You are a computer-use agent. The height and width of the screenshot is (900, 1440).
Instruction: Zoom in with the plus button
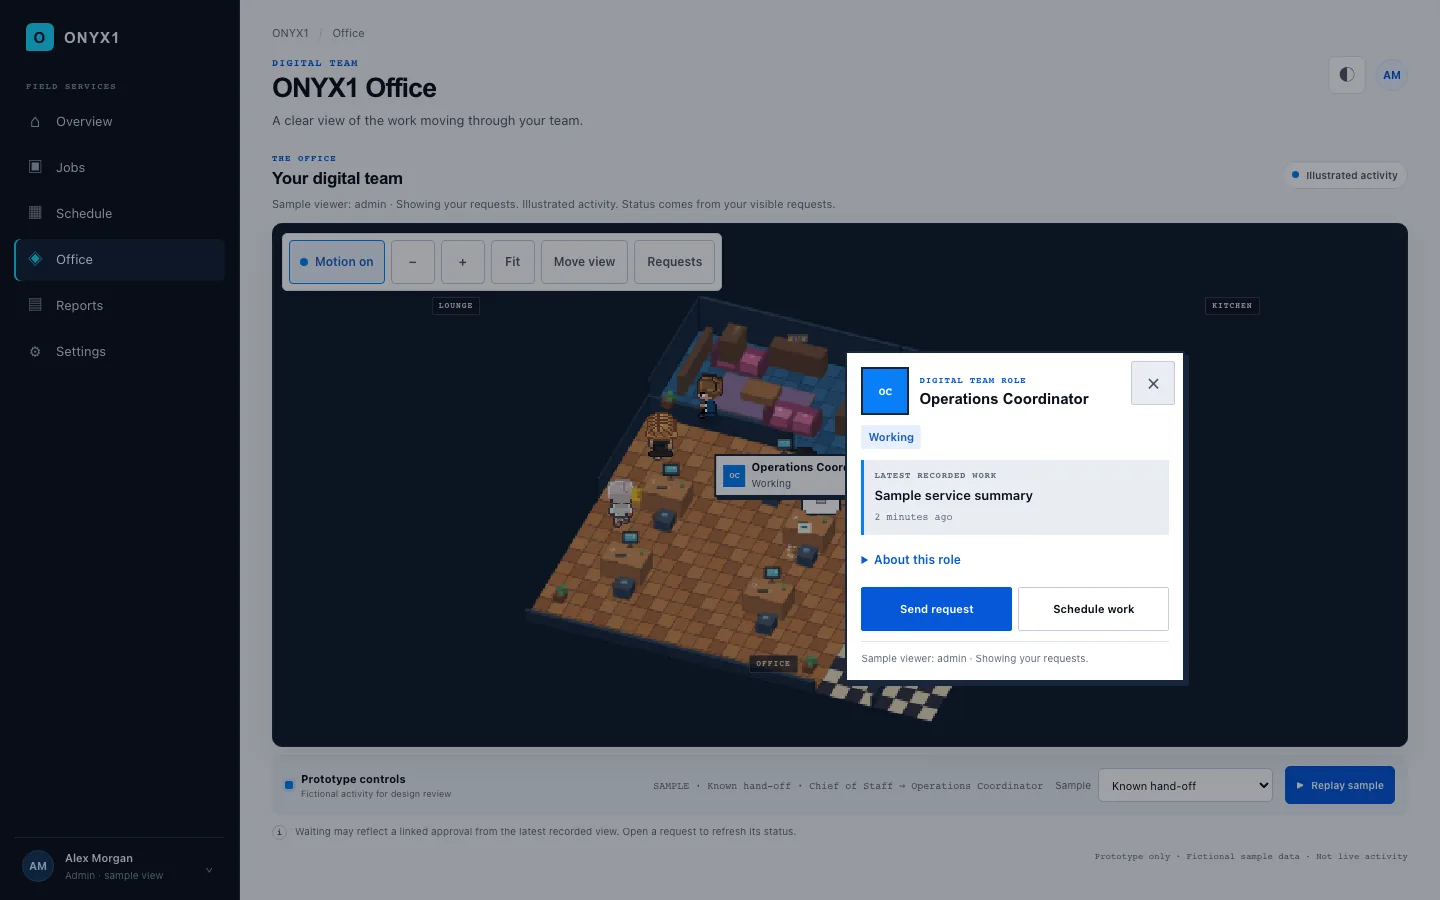click(x=463, y=262)
